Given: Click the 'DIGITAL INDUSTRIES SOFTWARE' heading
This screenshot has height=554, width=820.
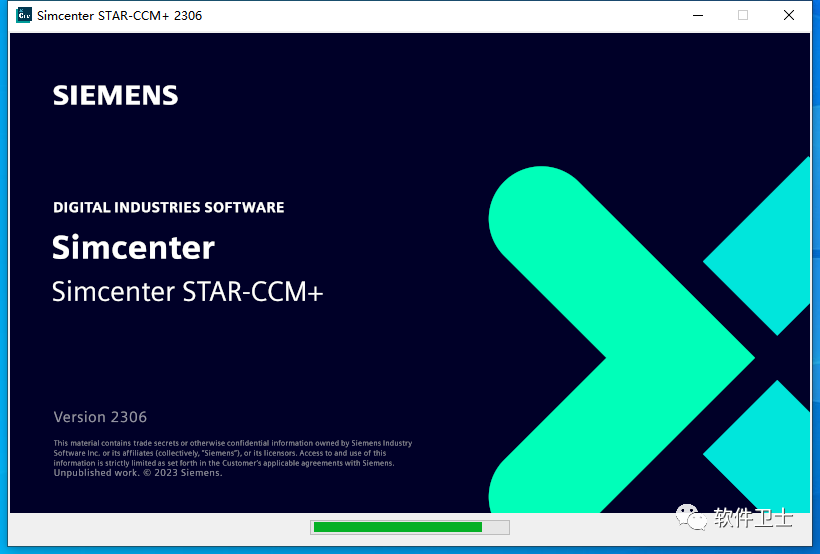Looking at the screenshot, I should coord(168,208).
